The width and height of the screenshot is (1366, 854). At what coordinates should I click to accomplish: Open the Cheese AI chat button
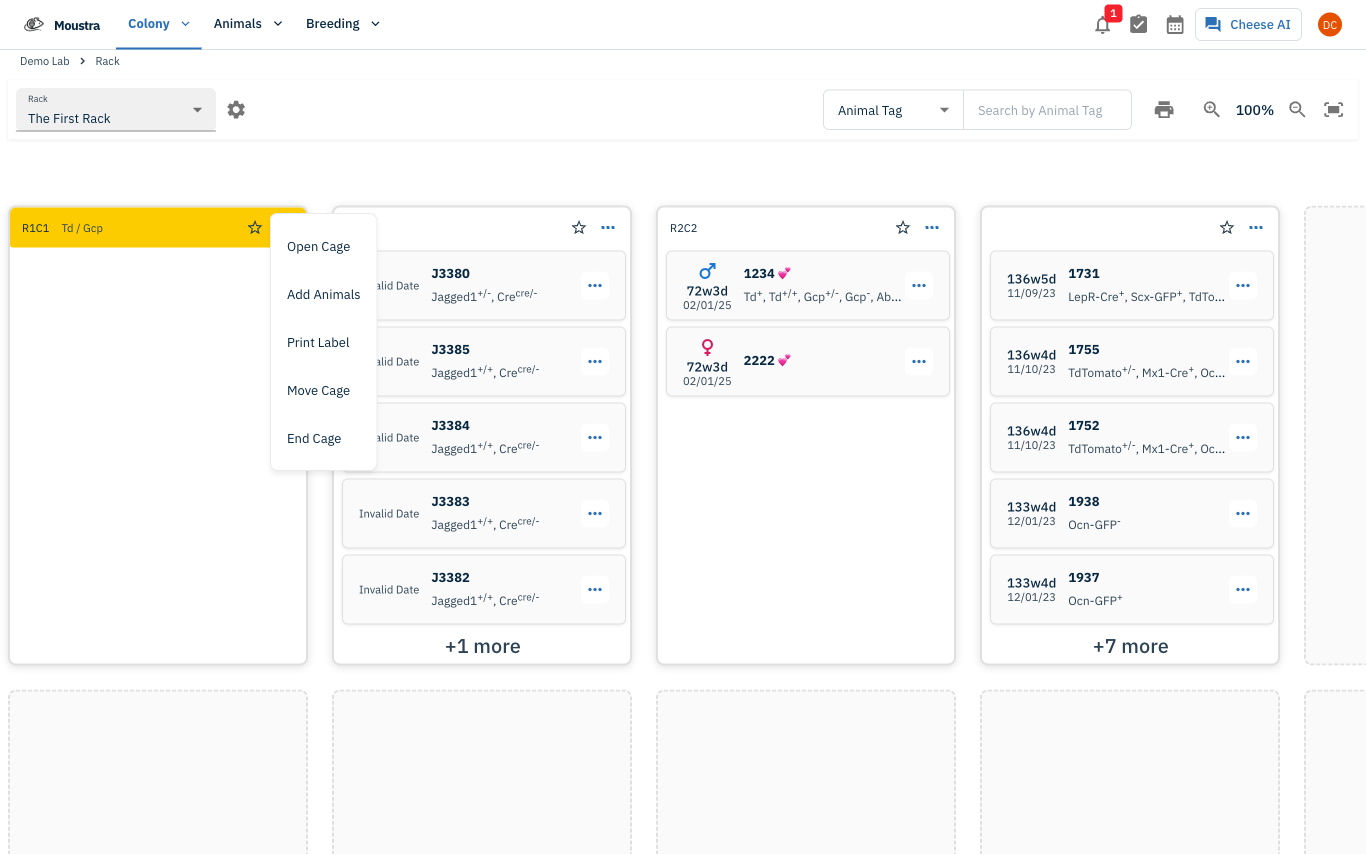point(1248,25)
